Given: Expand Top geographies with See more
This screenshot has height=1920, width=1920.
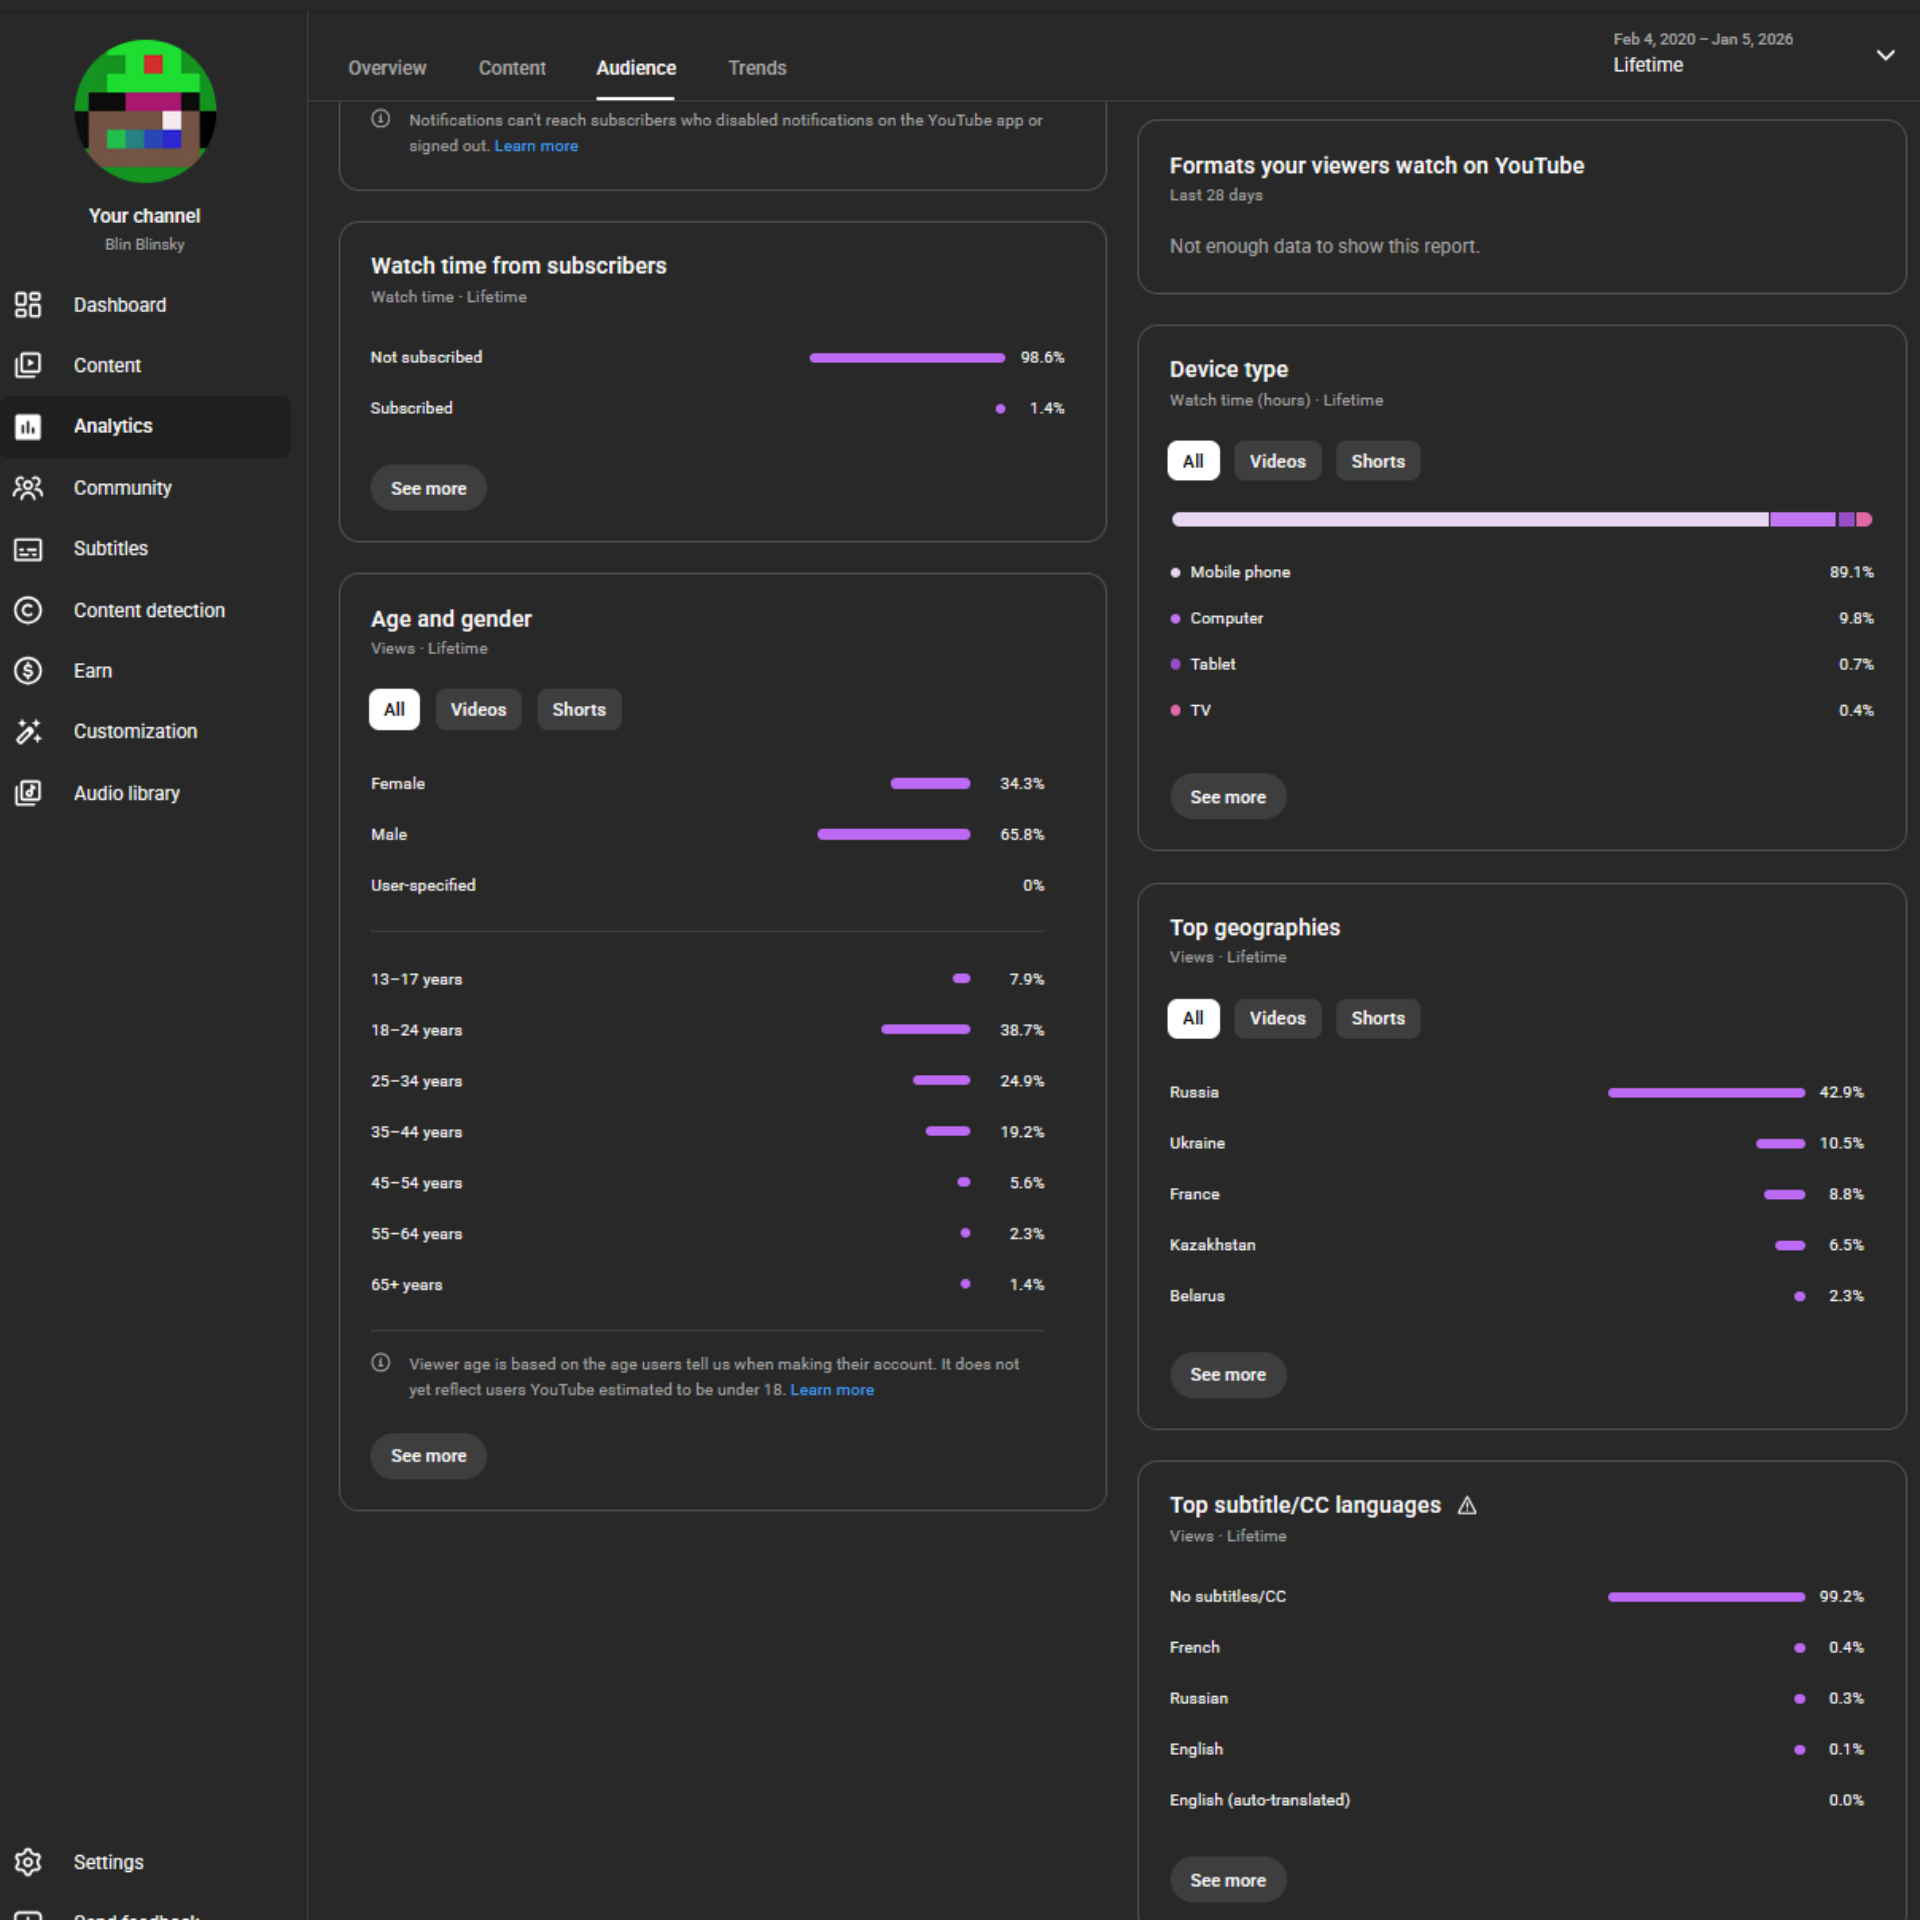Looking at the screenshot, I should pyautogui.click(x=1227, y=1375).
